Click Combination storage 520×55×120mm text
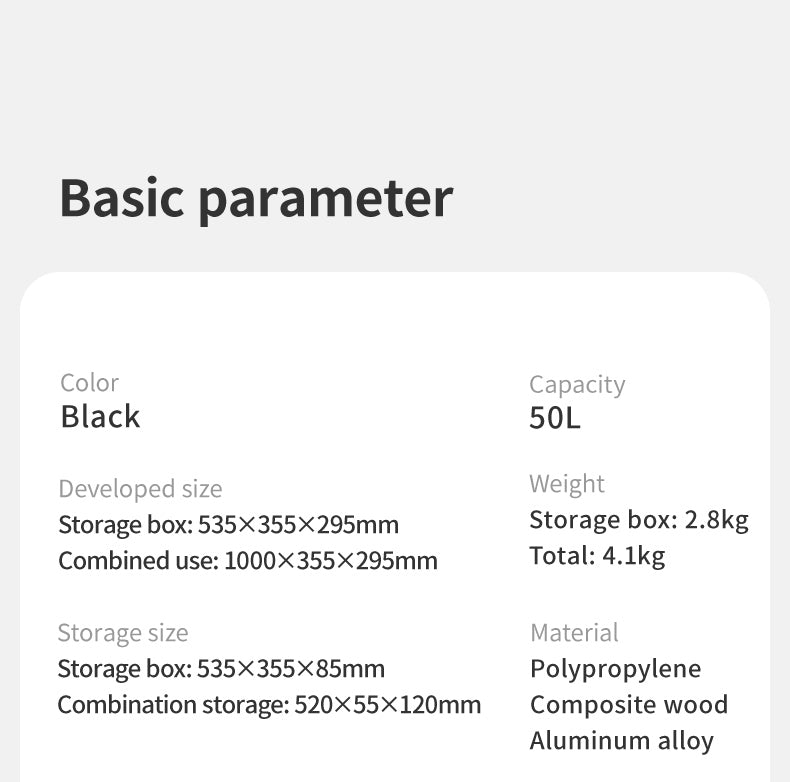 (x=268, y=705)
